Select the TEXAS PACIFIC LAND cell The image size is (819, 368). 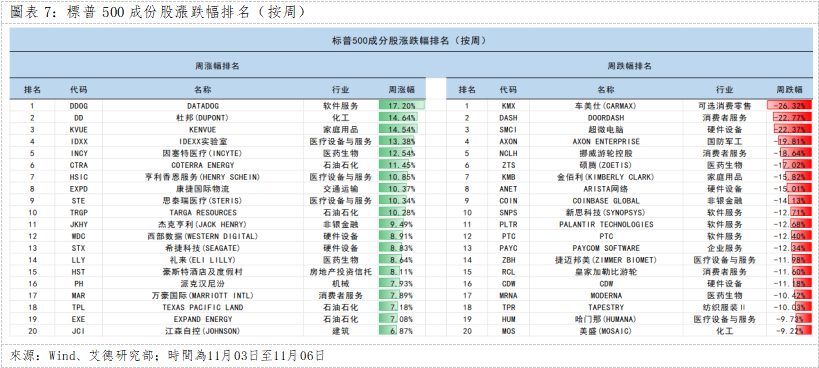pyautogui.click(x=203, y=307)
